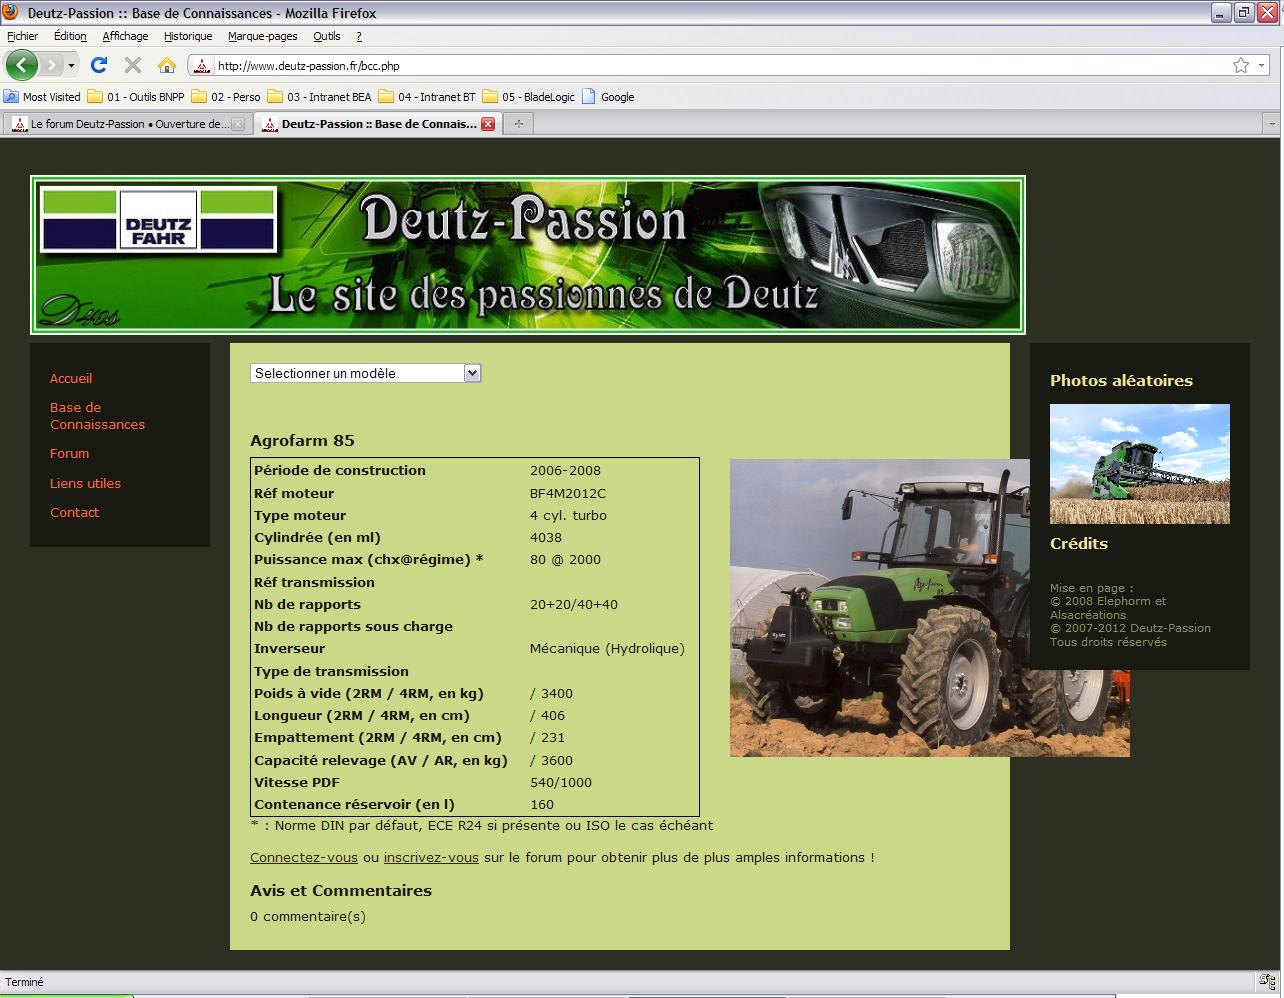Viewport: 1284px width, 998px height.
Task: Close the 'Le forum Deutz-Passion' tab
Action: [x=238, y=124]
